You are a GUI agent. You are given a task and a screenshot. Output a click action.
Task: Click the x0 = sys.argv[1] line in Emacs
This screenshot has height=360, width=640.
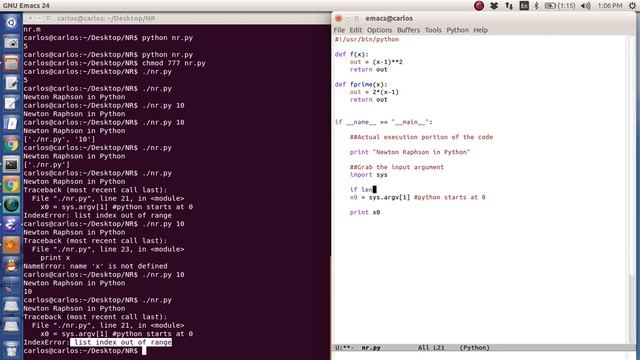click(418, 198)
